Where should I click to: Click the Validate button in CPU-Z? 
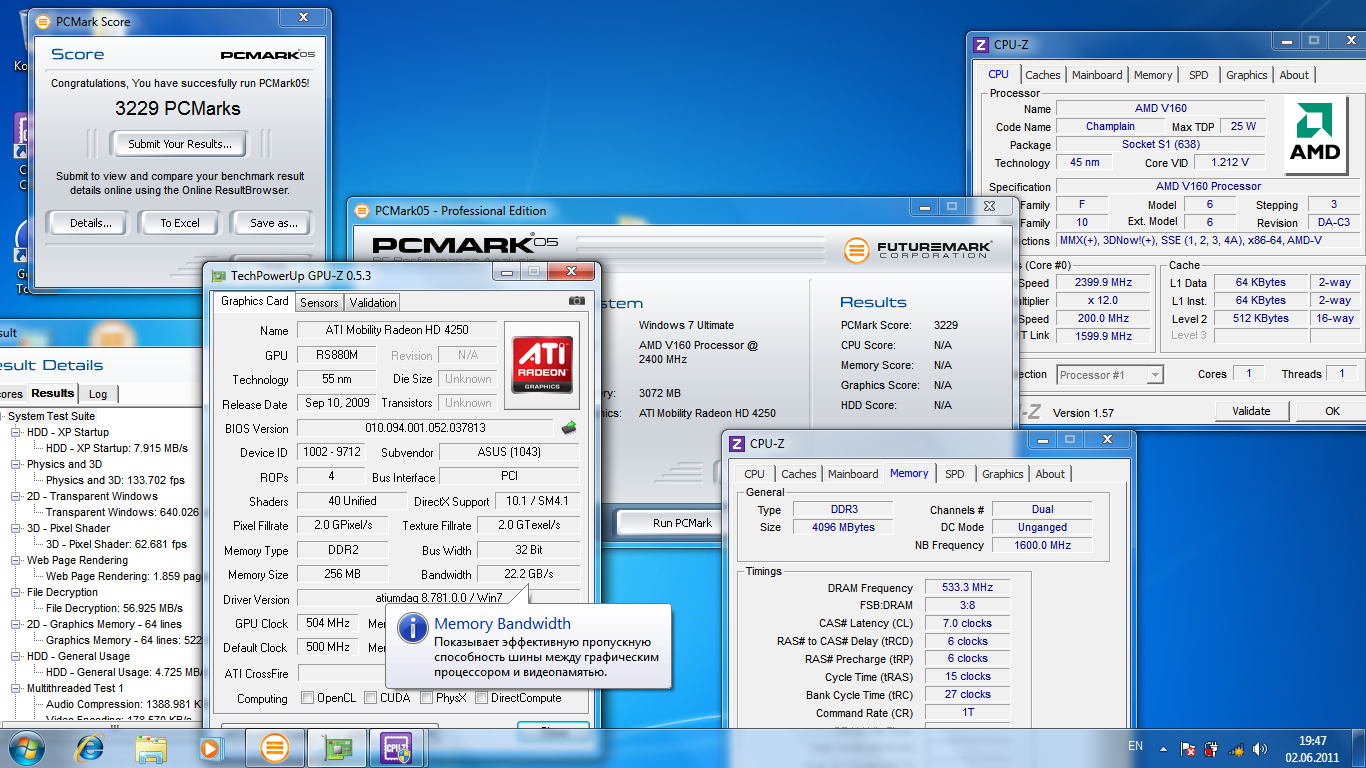coord(1251,411)
